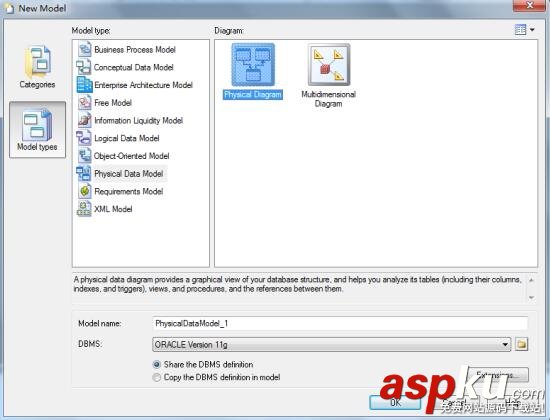The image size is (550, 420).
Task: Choose Requirements Model text
Action: (x=129, y=192)
